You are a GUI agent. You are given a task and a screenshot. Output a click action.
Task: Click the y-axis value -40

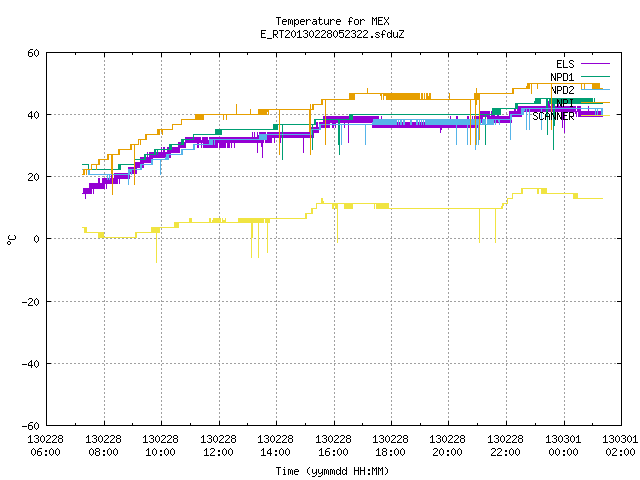tap(31, 364)
